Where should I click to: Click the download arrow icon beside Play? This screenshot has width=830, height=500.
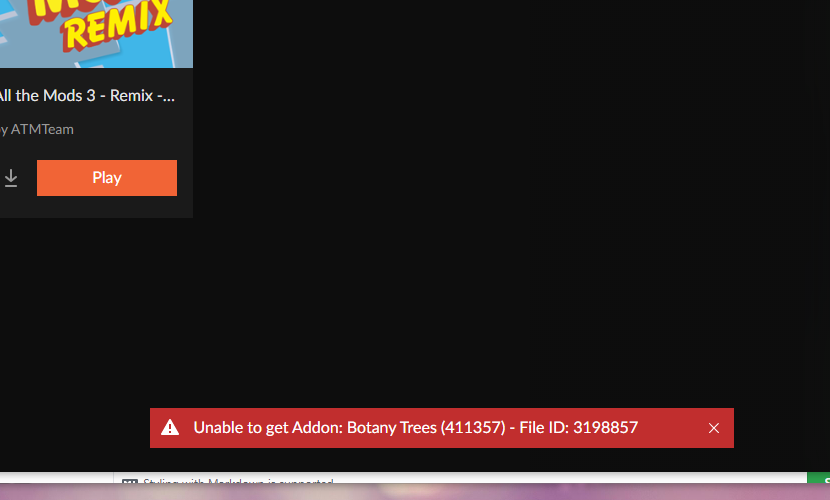coord(11,178)
